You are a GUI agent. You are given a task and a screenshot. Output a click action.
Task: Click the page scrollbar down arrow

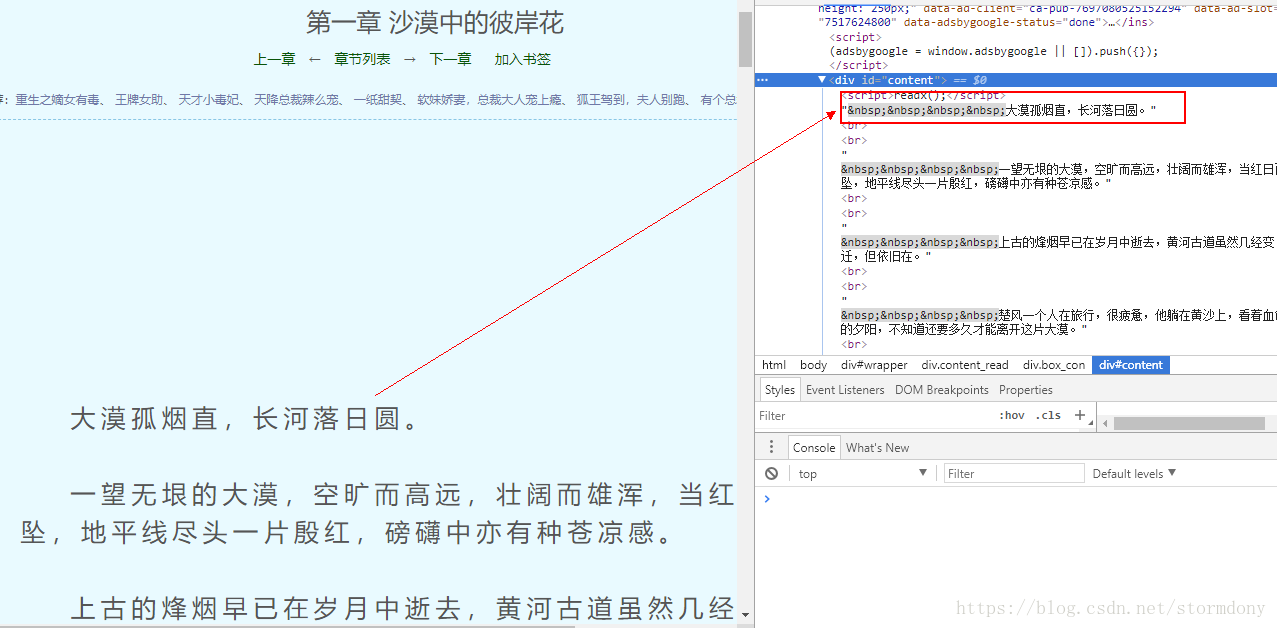(745, 613)
